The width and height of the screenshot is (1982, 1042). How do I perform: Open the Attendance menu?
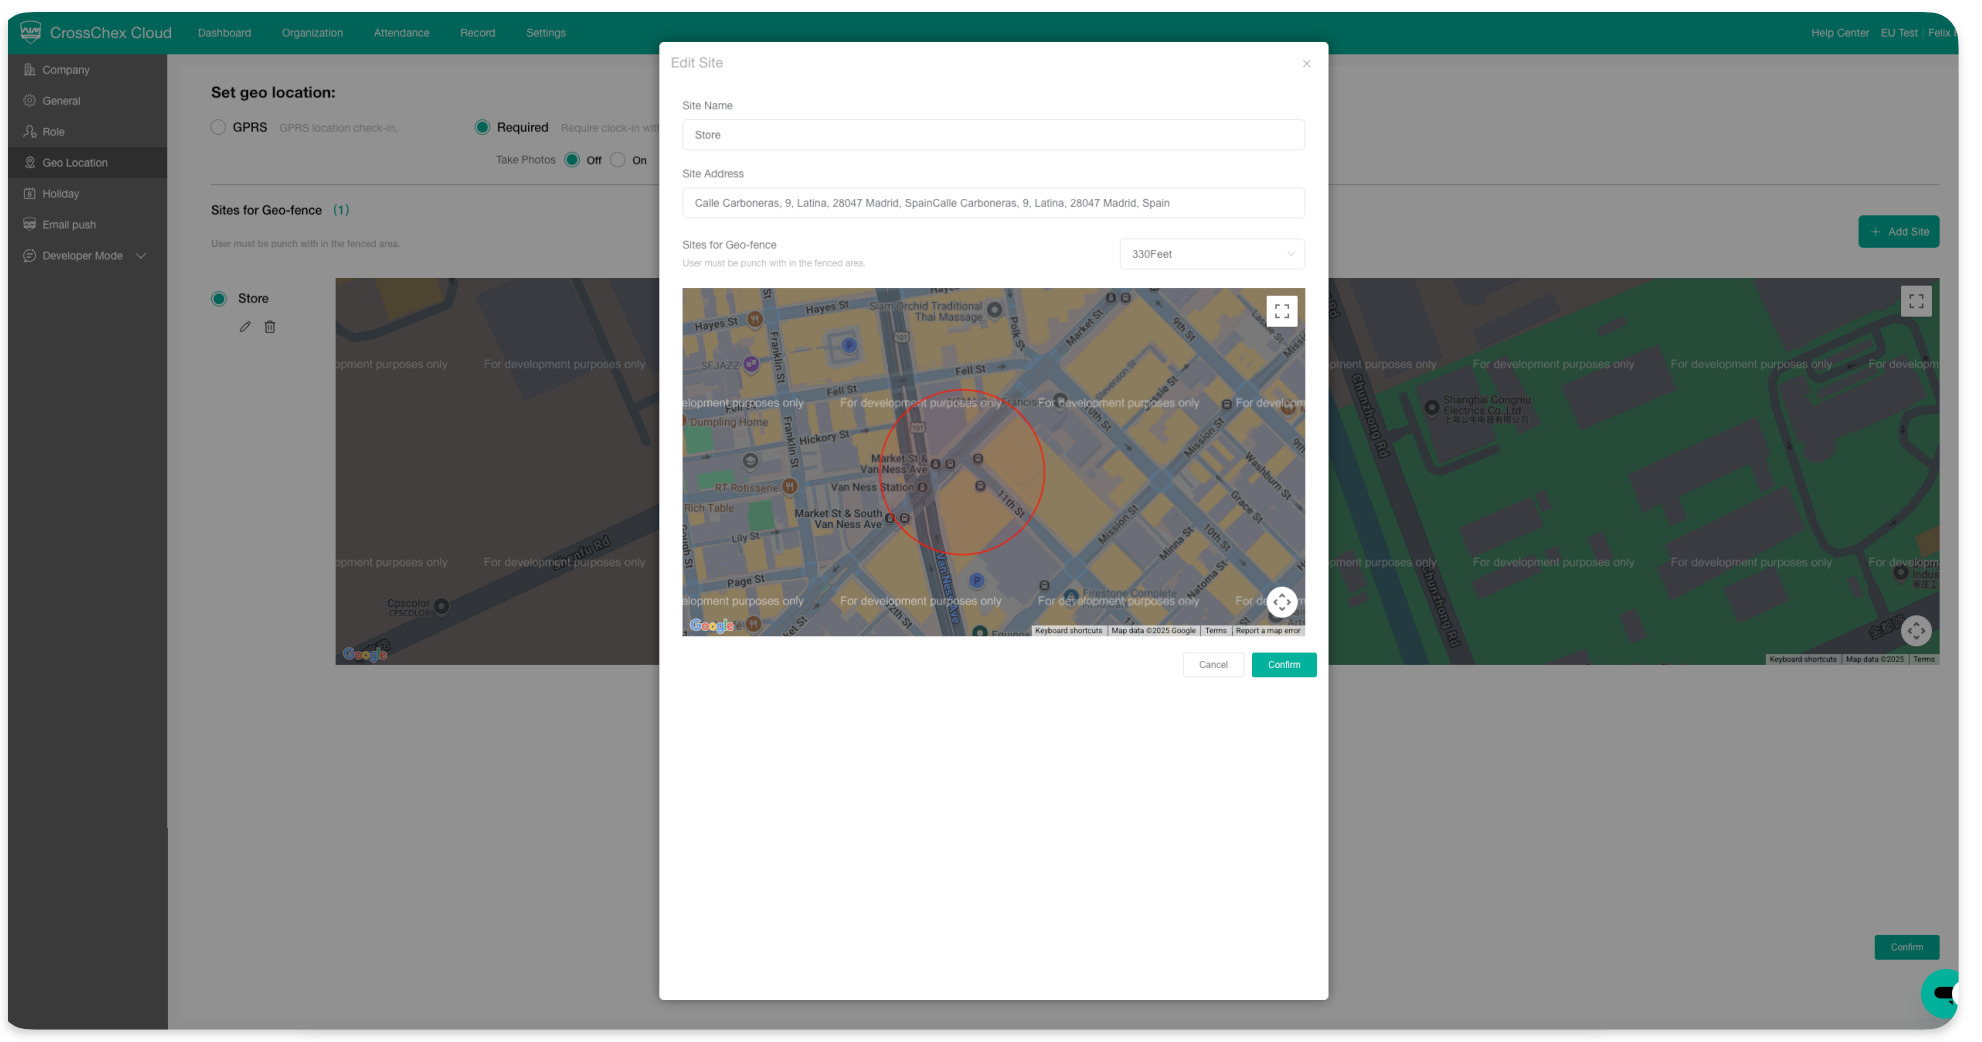(401, 33)
